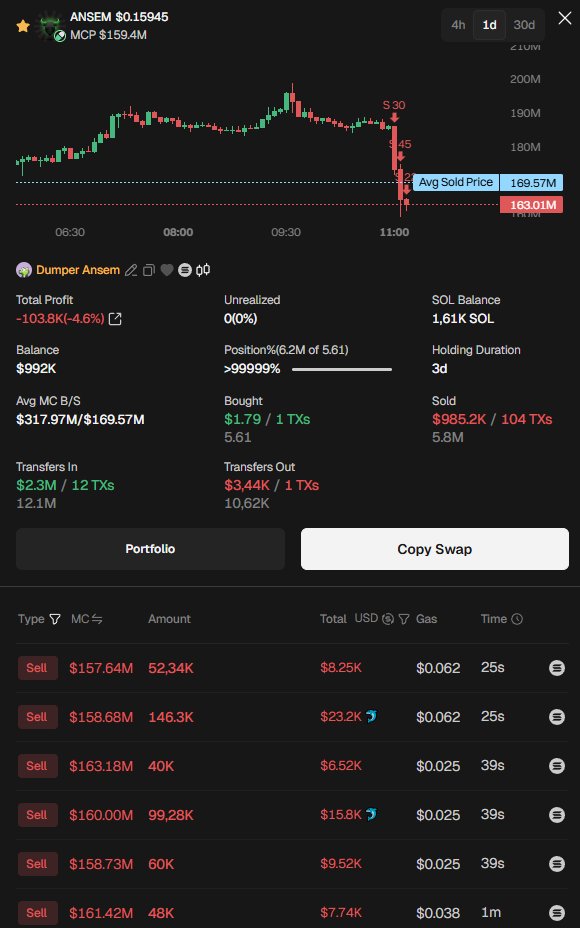The height and width of the screenshot is (928, 580).
Task: Click the 99,28K amount value
Action: 171,815
